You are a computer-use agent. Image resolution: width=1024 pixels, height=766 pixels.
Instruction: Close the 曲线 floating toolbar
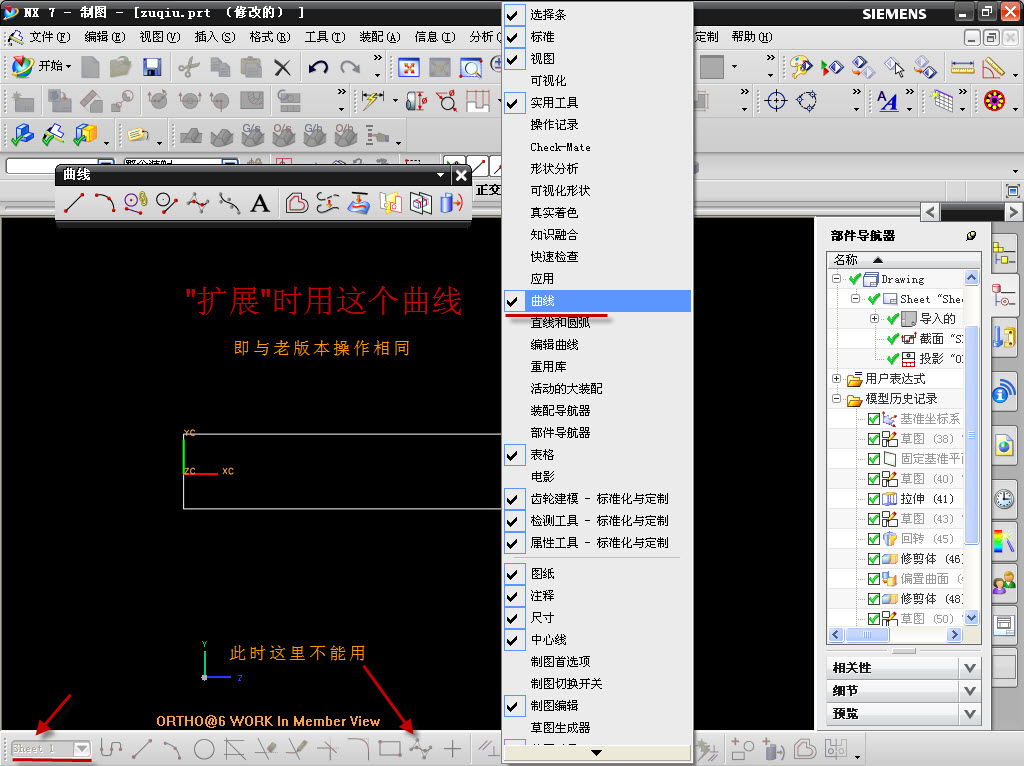pos(461,175)
